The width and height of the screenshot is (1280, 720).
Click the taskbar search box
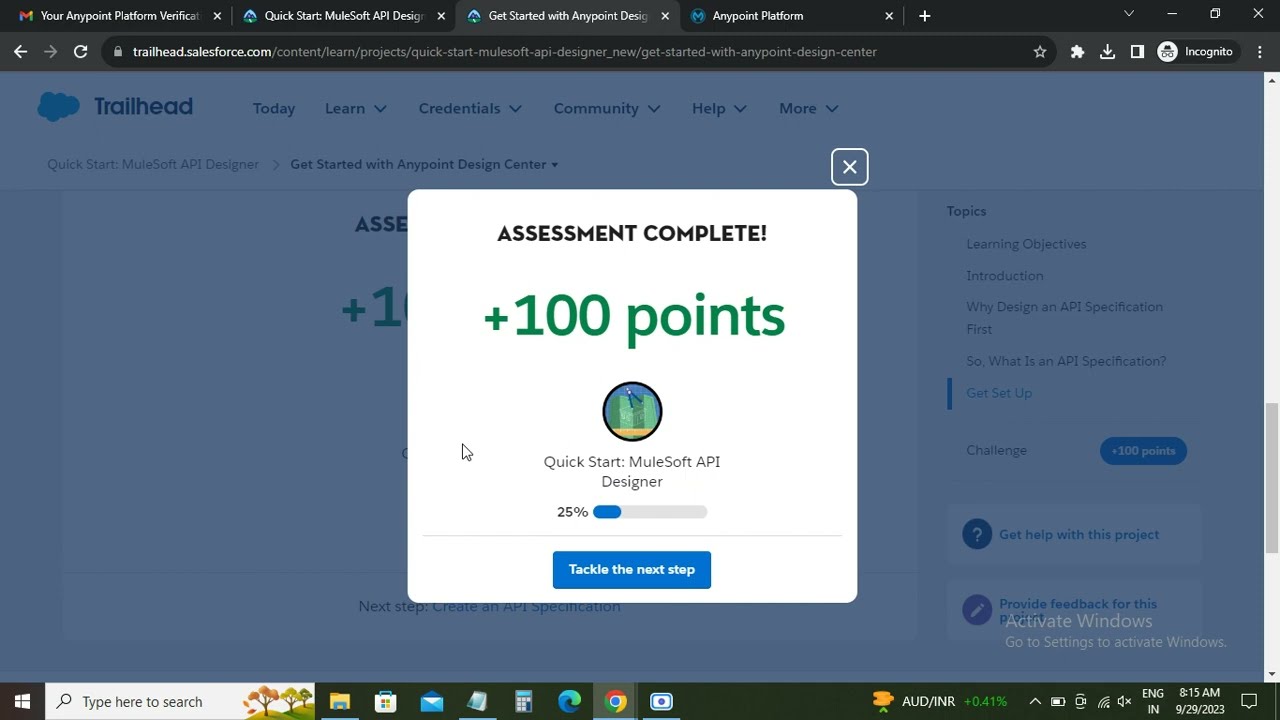(x=181, y=701)
